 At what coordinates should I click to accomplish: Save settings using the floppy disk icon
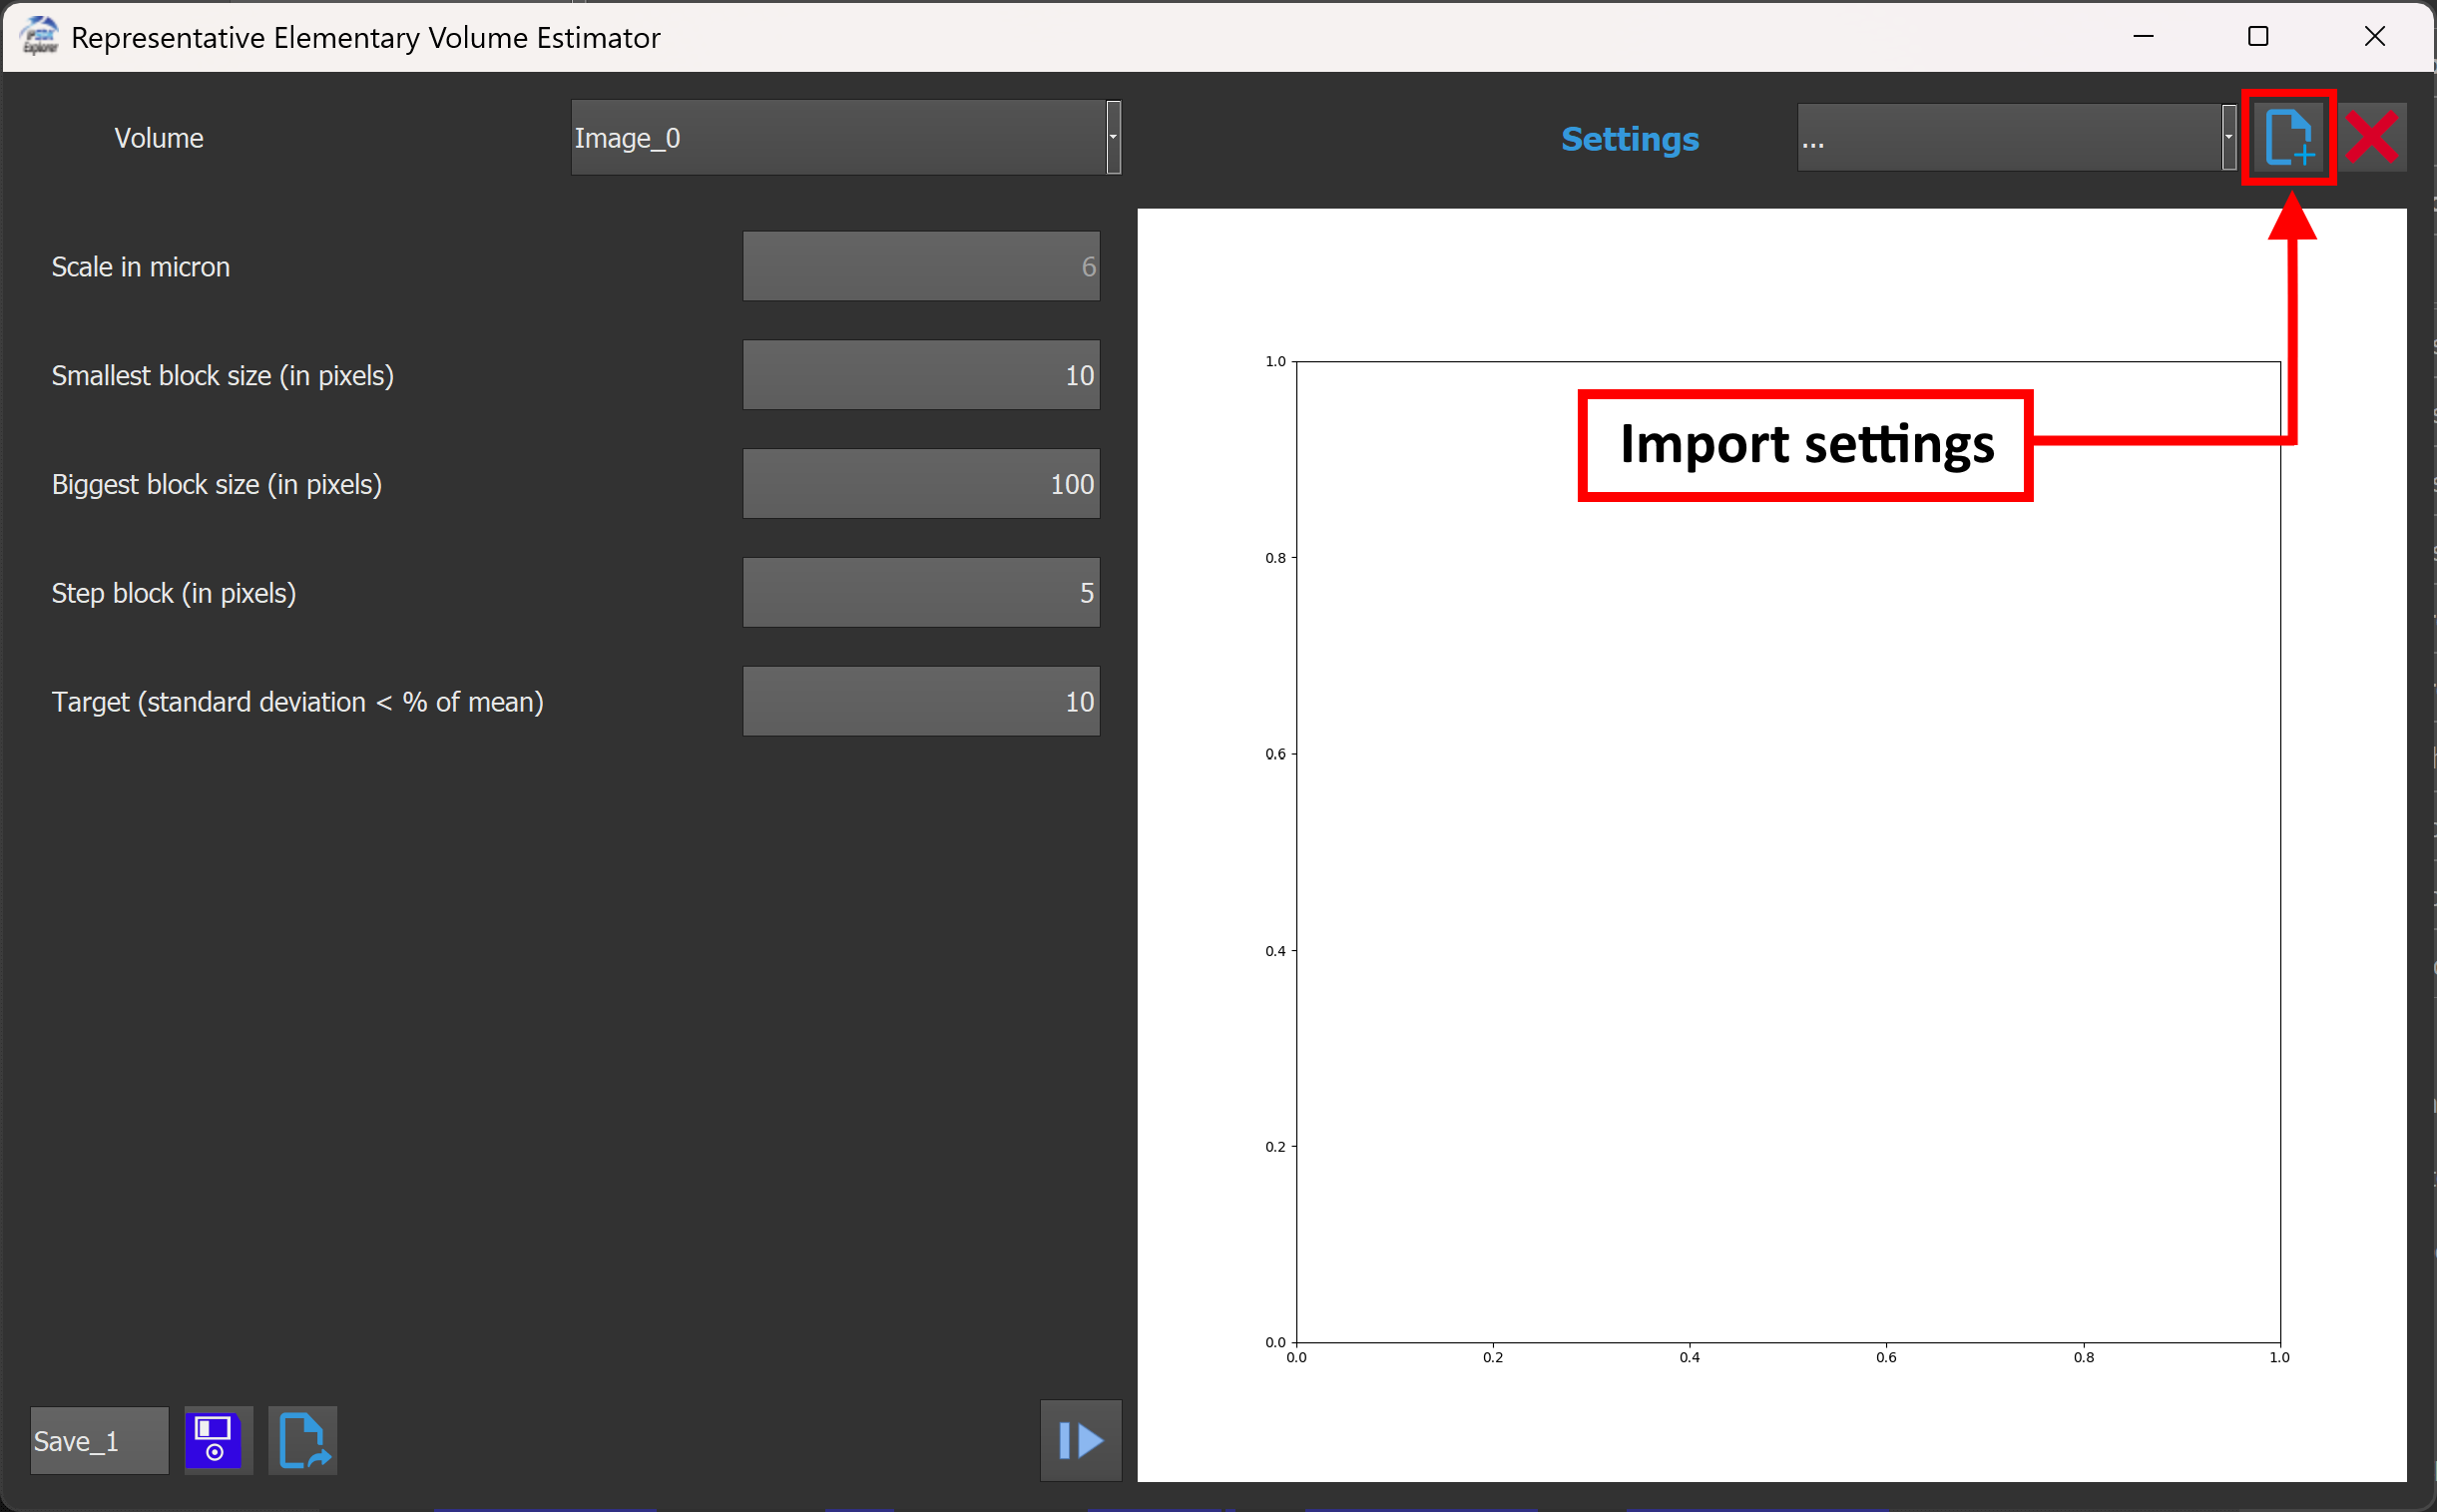pyautogui.click(x=217, y=1440)
